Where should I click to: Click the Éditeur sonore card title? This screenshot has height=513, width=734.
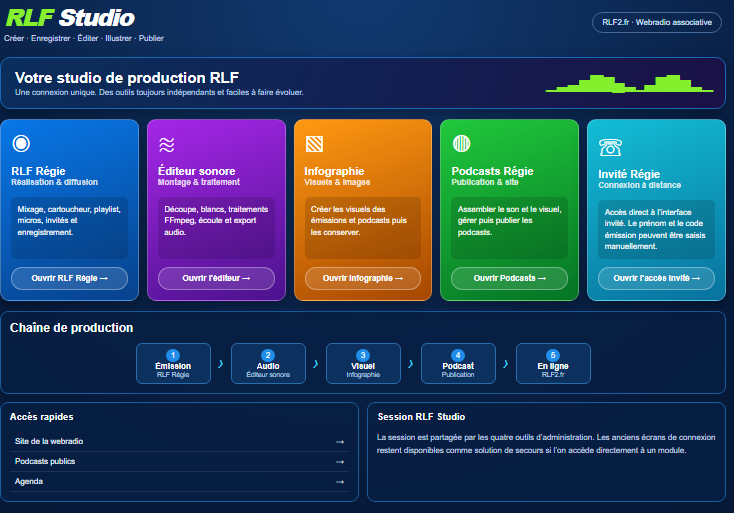[x=197, y=171]
